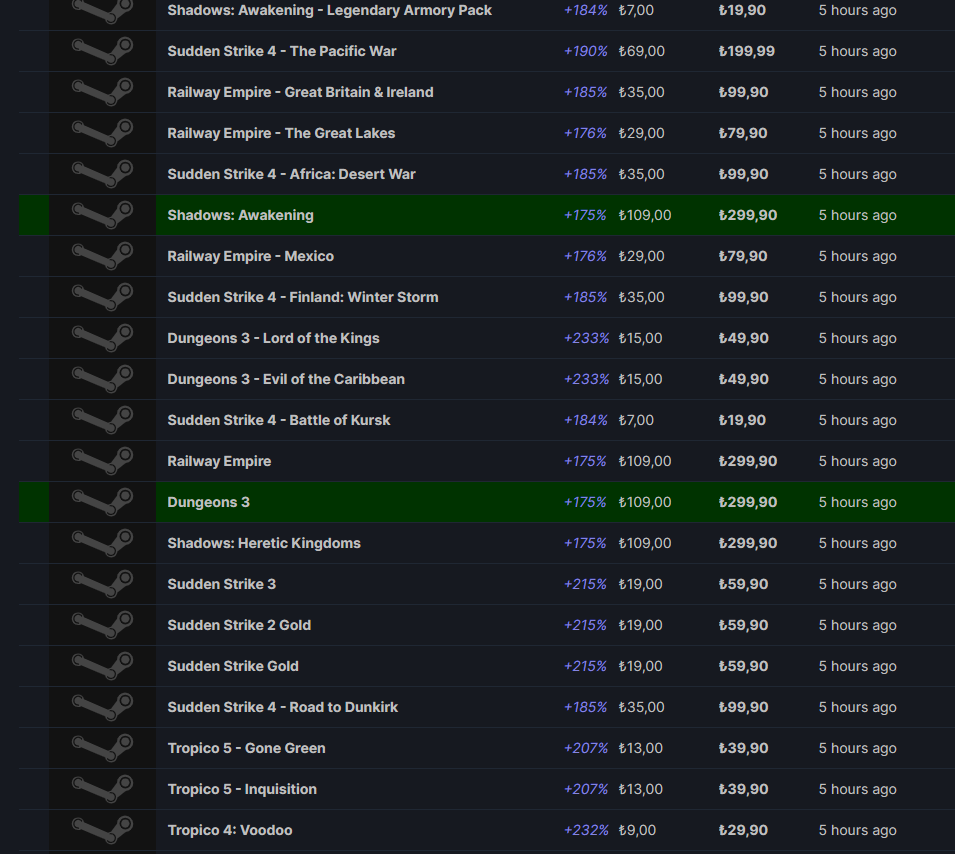The height and width of the screenshot is (854, 955).
Task: Click Steam icon beside Tropico 4: Voodoo
Action: coord(102,830)
